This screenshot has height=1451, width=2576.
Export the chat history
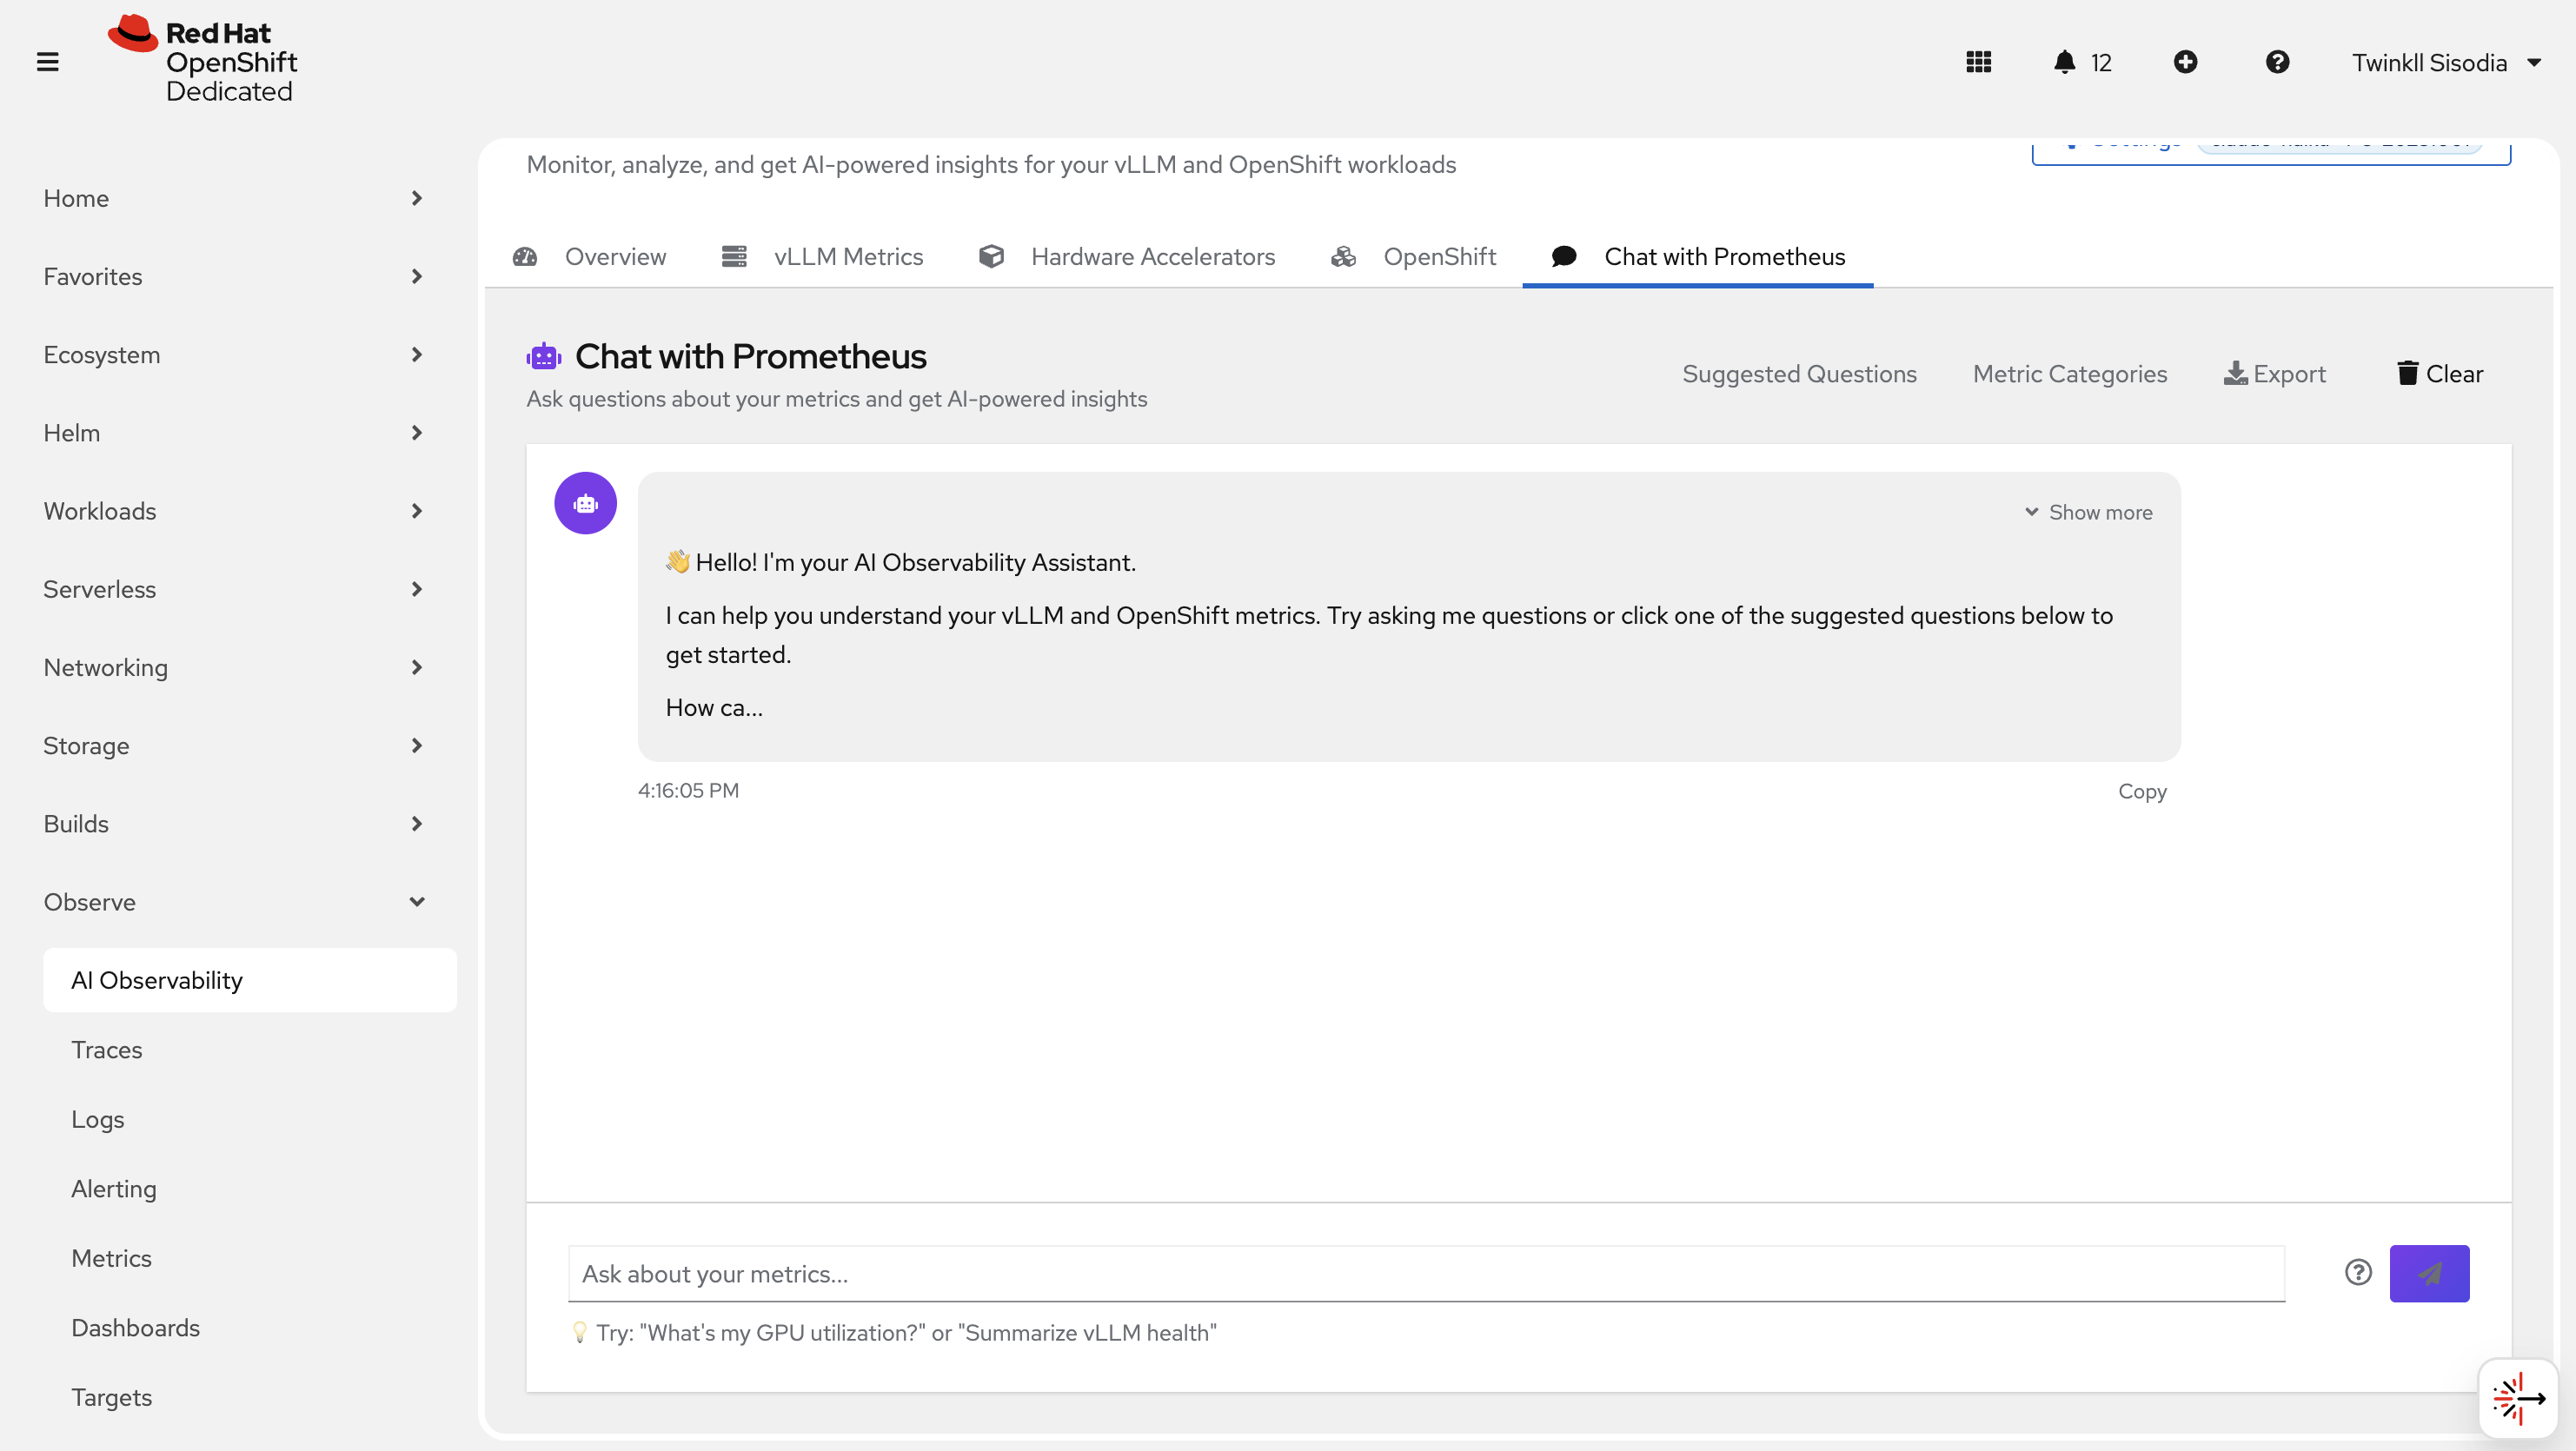pos(2274,373)
